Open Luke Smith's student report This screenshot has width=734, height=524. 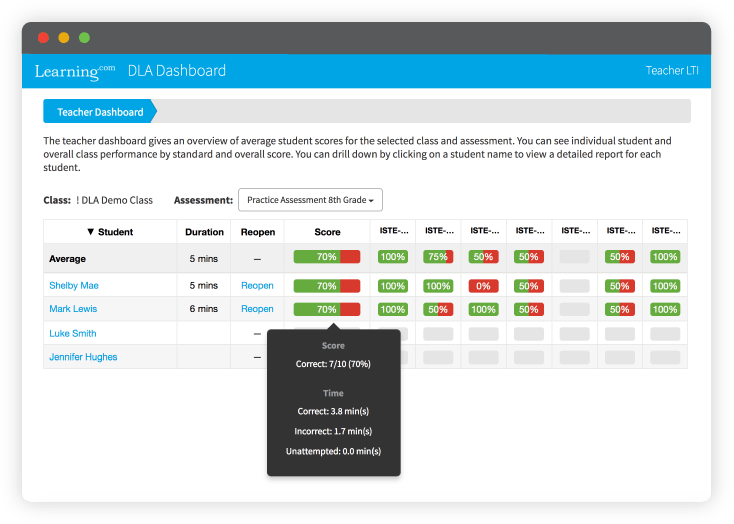tap(73, 333)
